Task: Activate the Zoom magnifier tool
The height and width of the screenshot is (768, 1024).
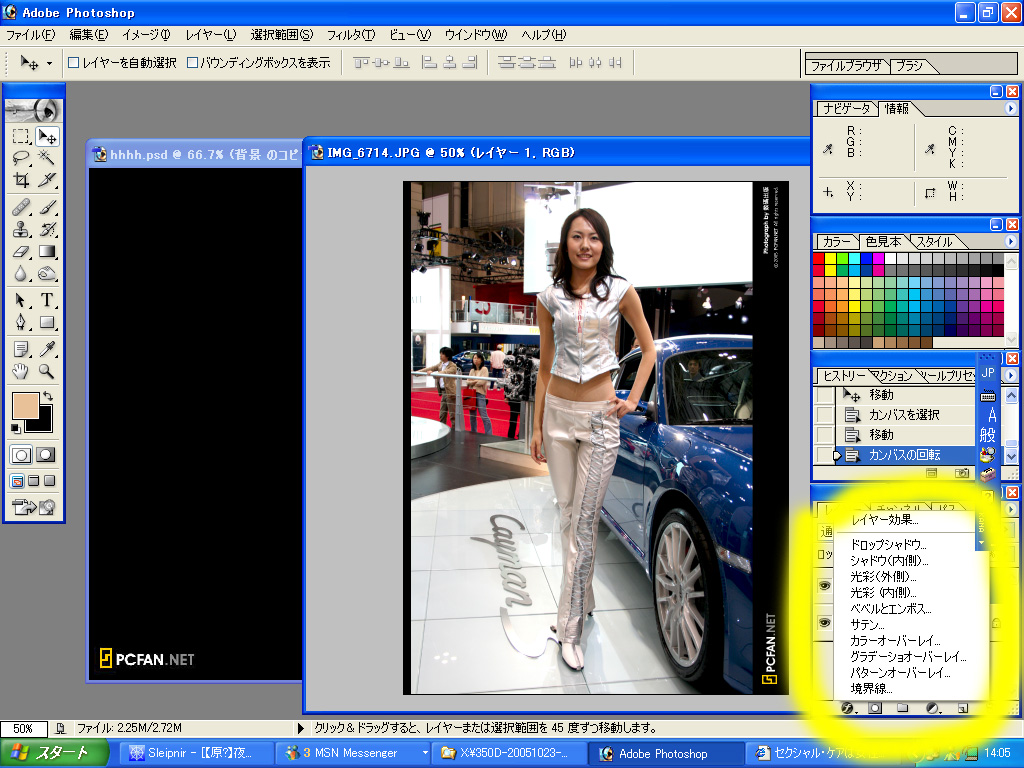Action: [47, 371]
